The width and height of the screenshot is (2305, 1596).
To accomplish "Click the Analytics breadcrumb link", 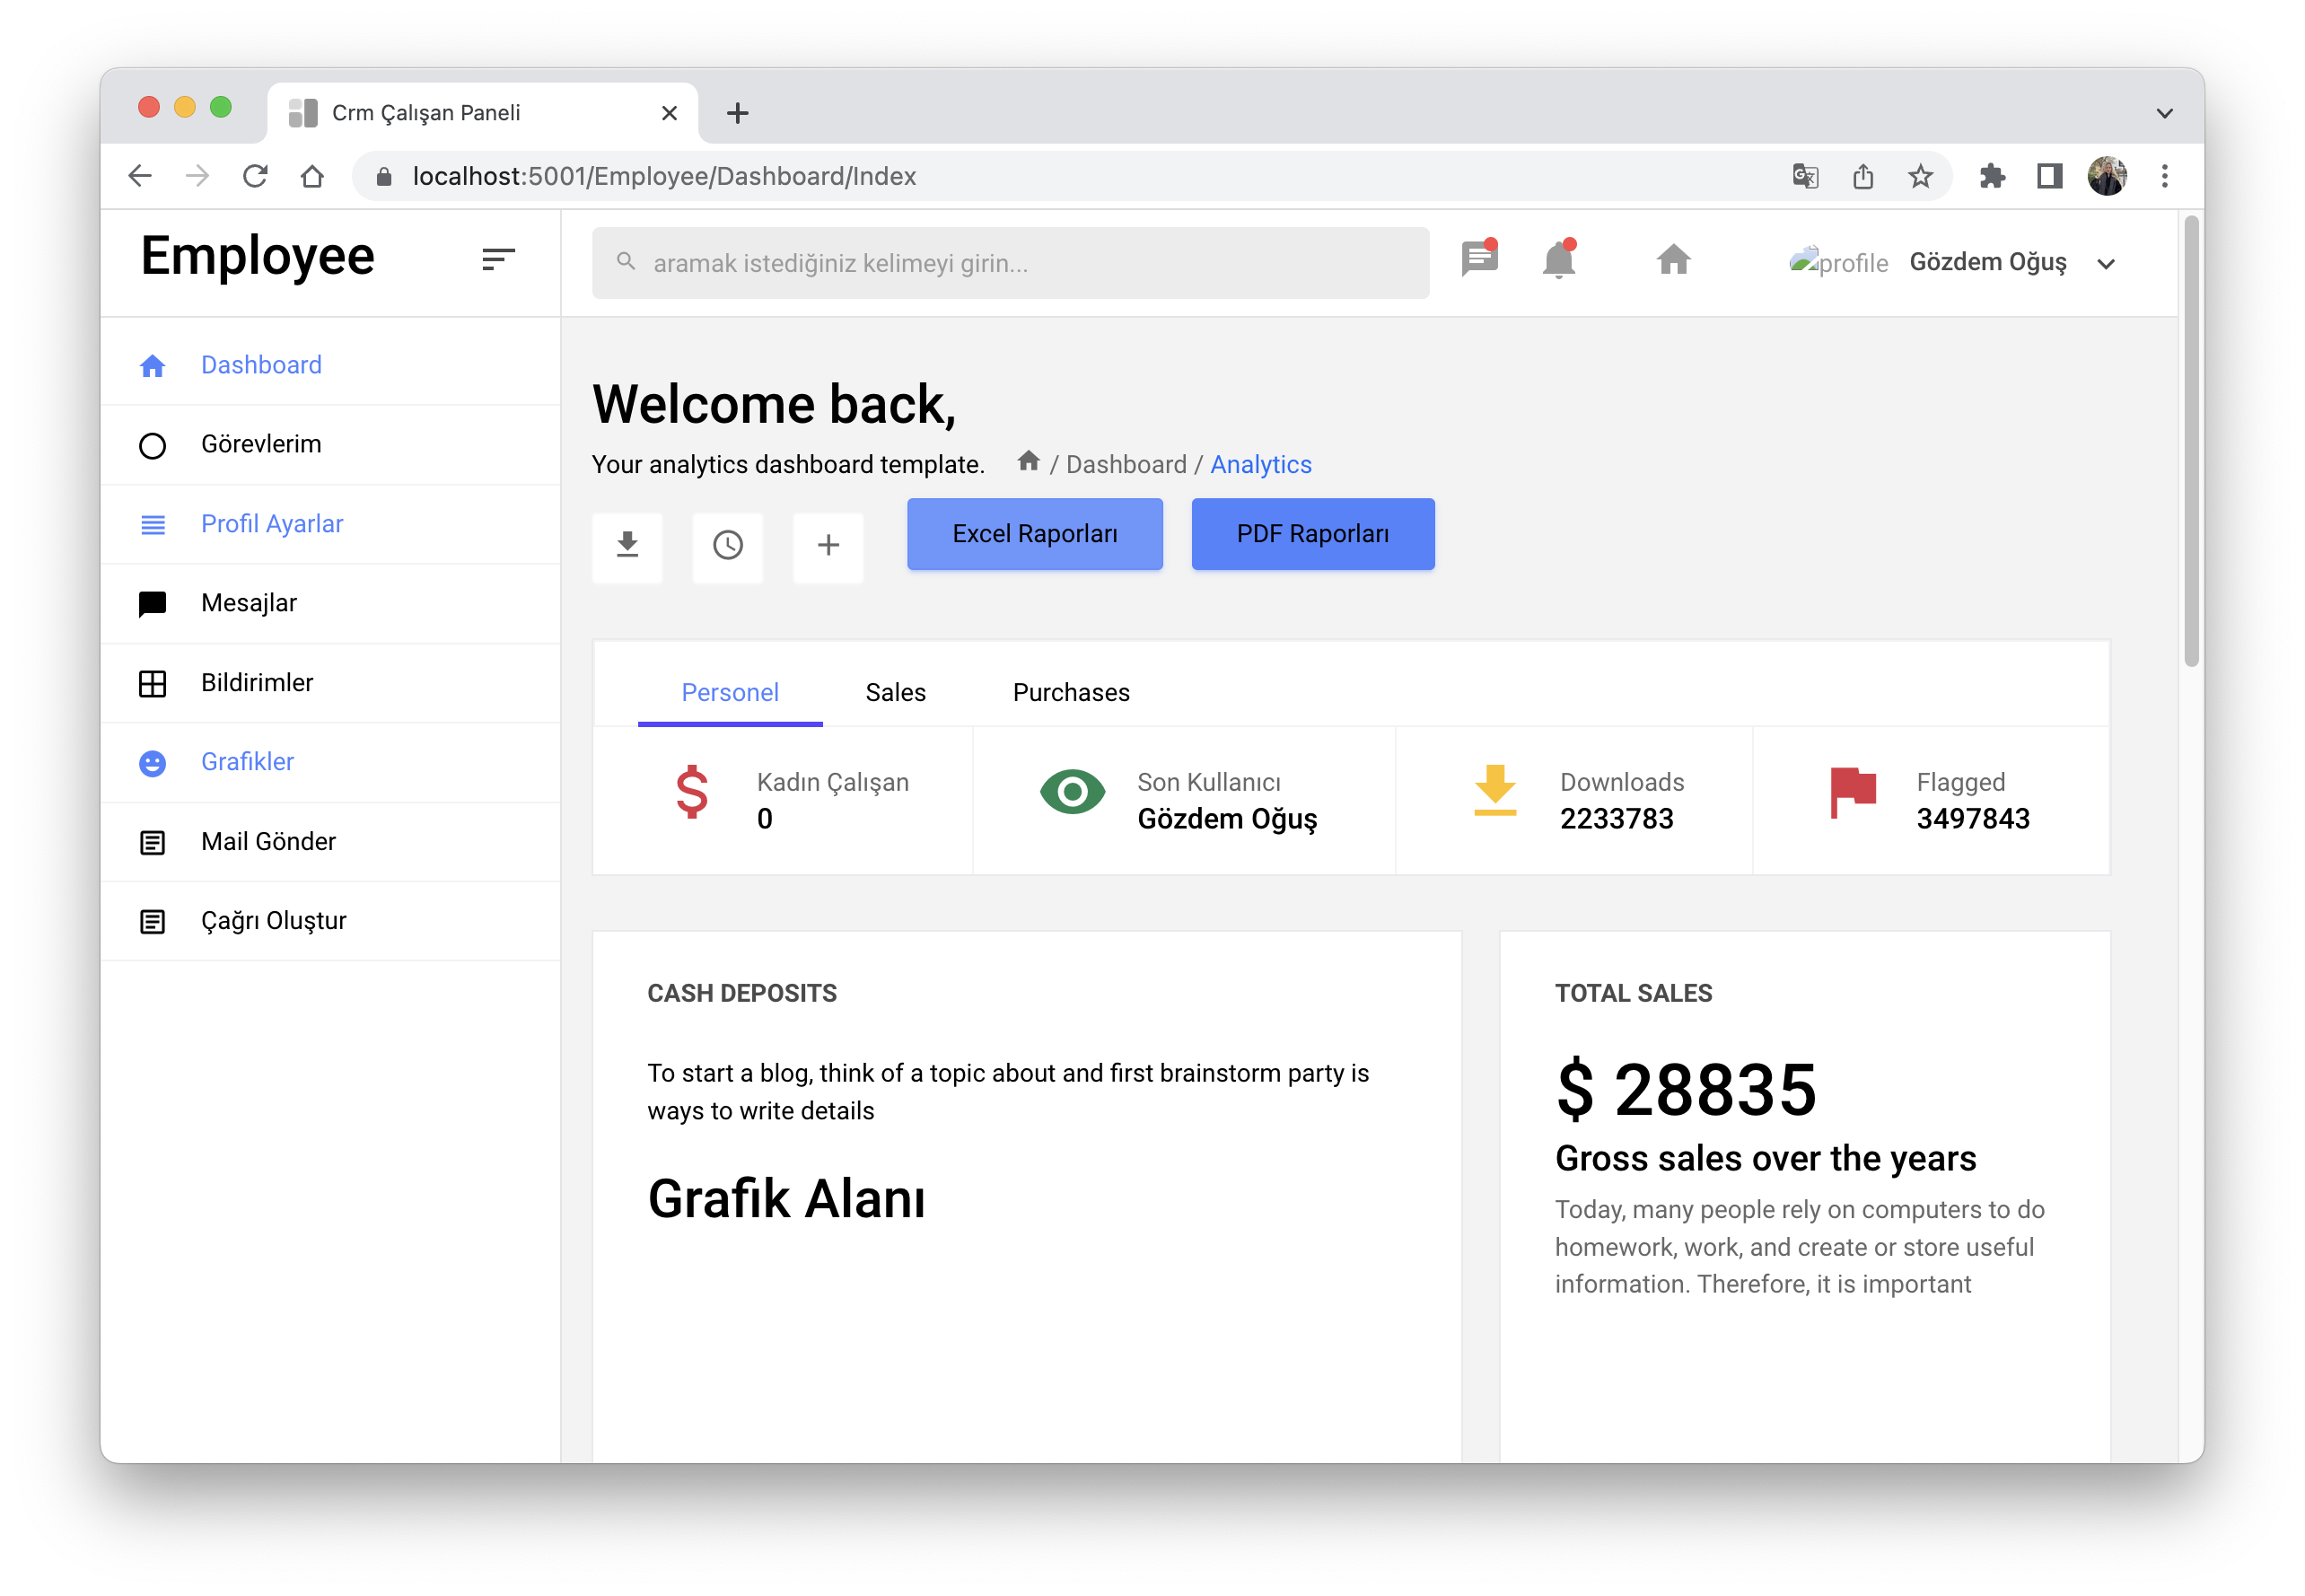I will tap(1261, 465).
